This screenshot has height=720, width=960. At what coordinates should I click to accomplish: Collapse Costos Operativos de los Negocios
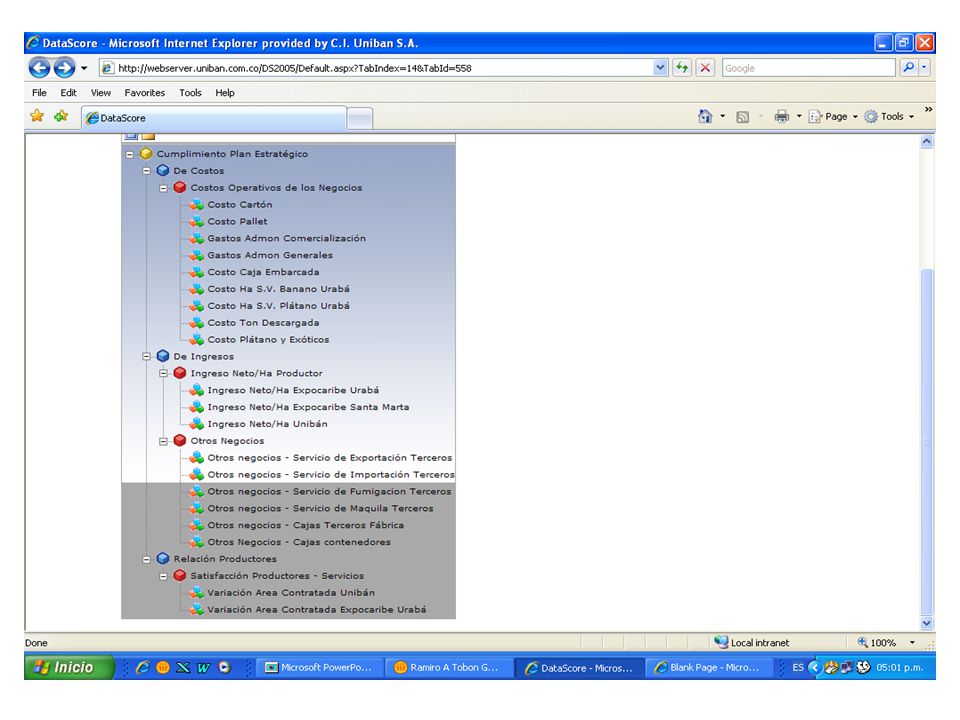tap(163, 188)
